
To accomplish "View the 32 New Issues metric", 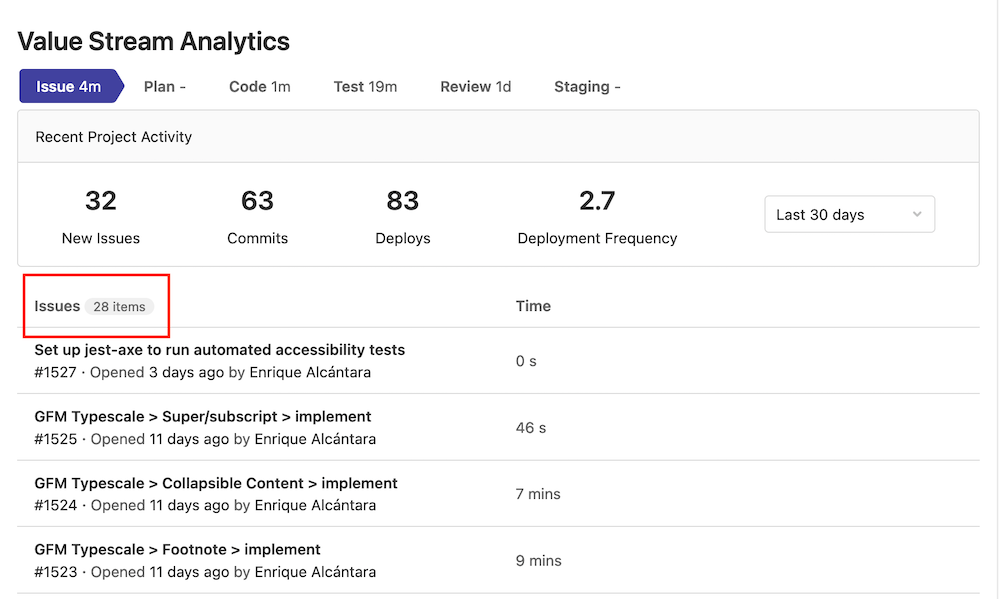I will [x=100, y=201].
